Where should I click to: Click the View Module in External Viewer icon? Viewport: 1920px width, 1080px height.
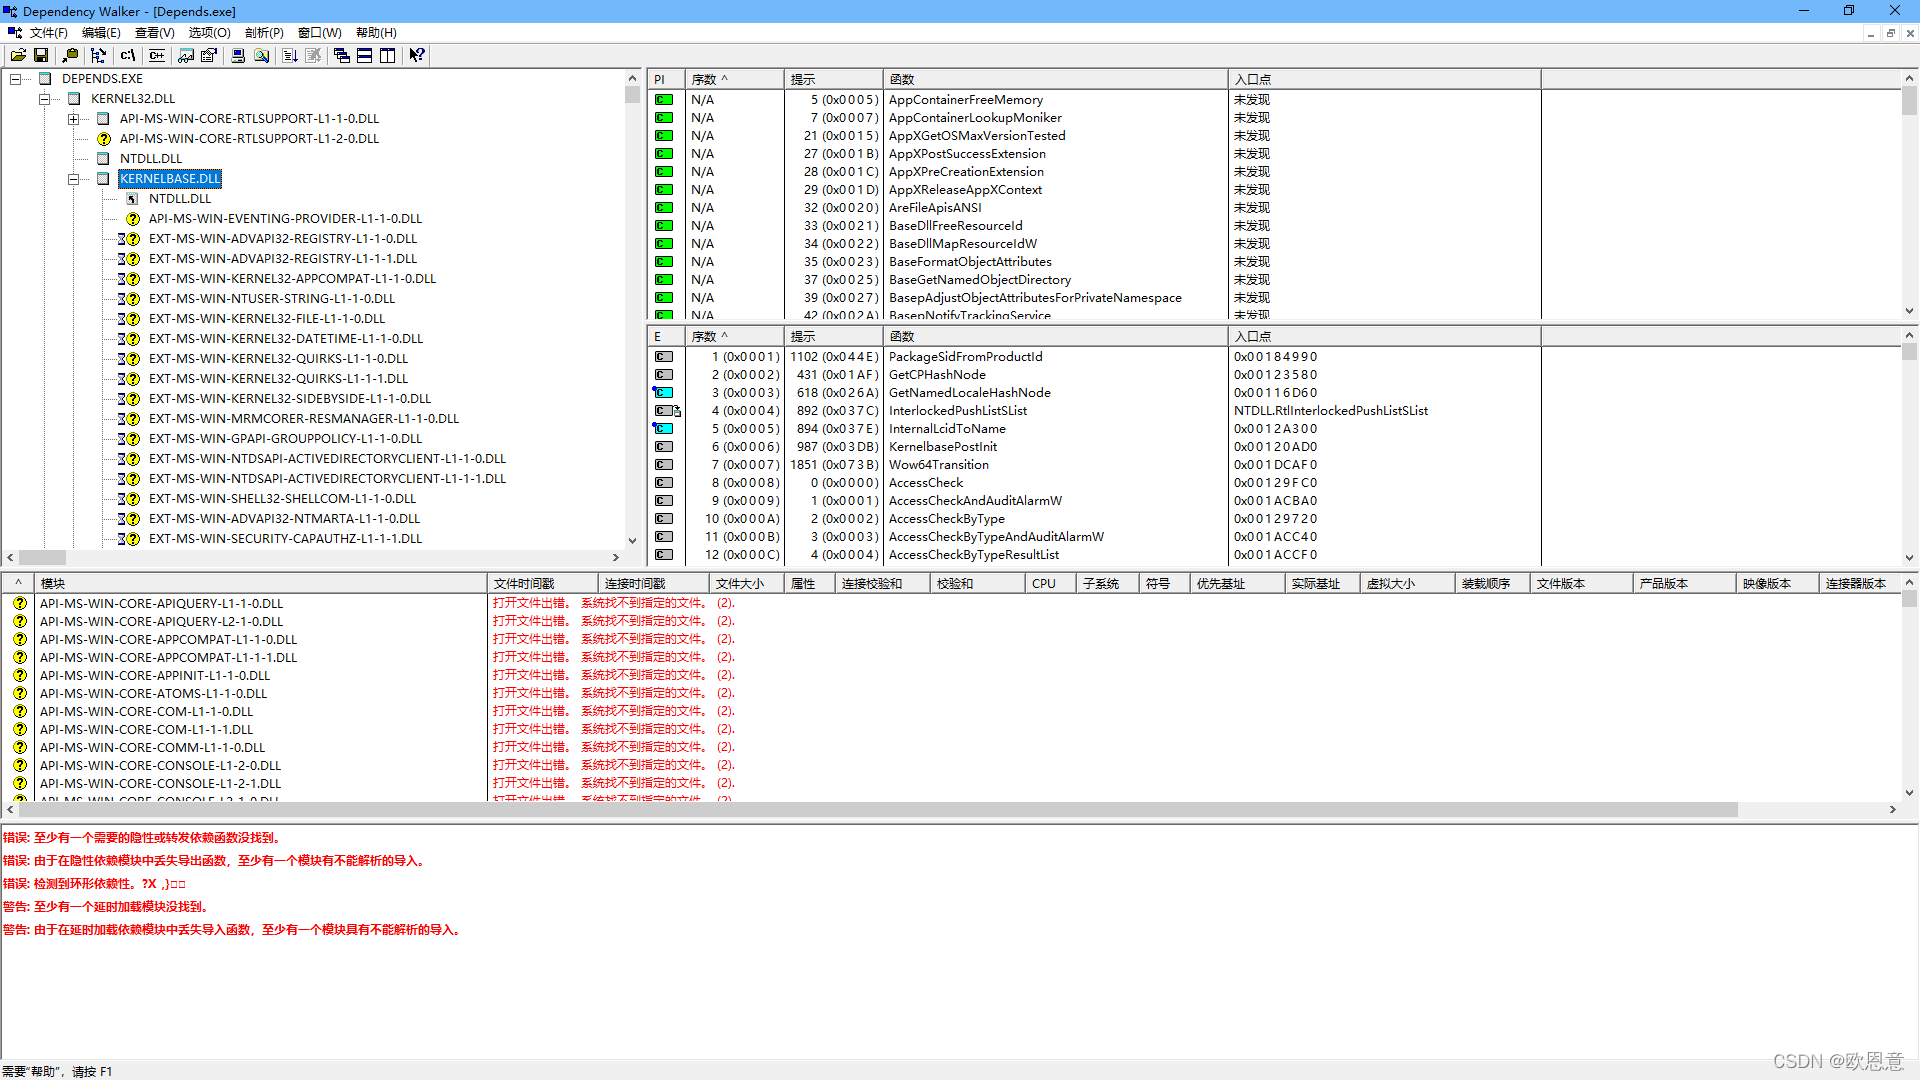[x=186, y=56]
